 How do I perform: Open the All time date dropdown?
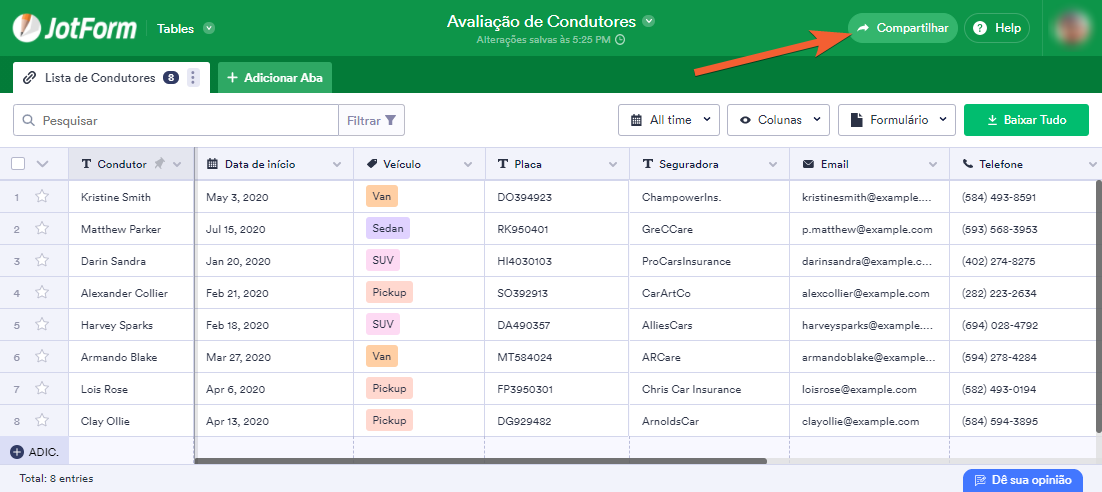(668, 120)
